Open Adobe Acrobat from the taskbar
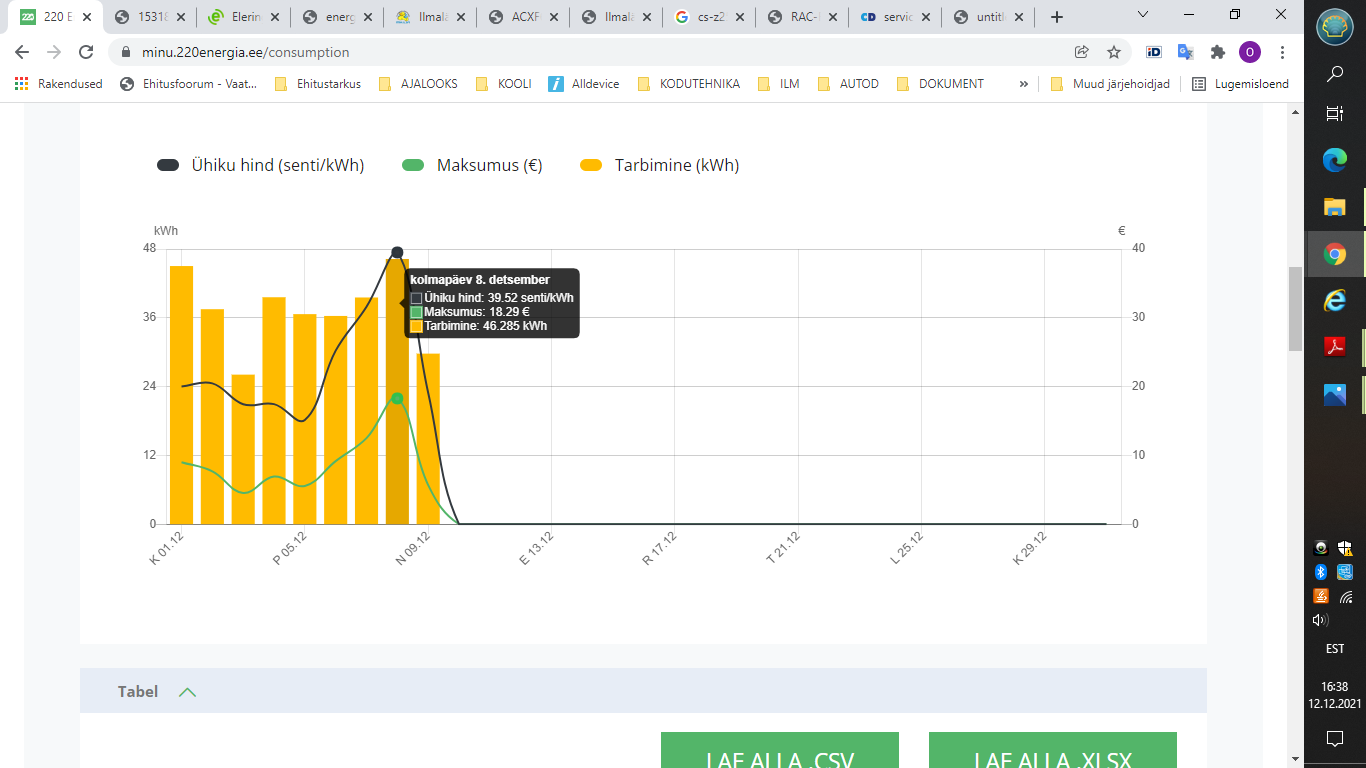The width and height of the screenshot is (1366, 768). pyautogui.click(x=1334, y=347)
